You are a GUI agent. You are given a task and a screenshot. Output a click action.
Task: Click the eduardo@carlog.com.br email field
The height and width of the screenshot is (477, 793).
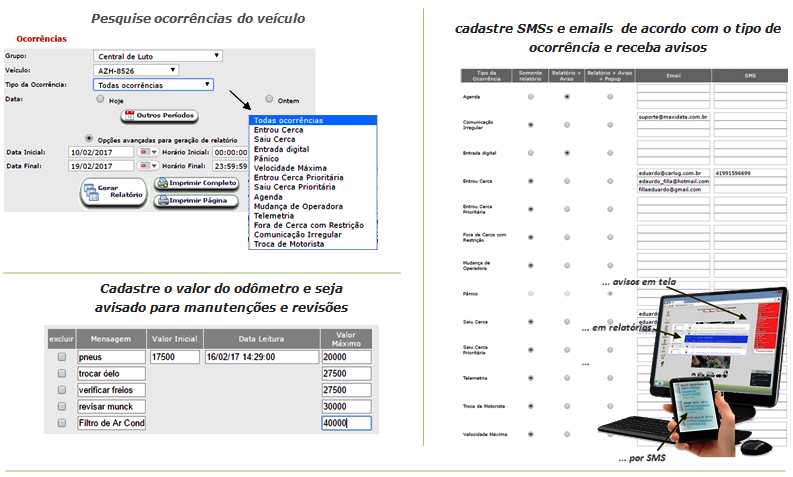click(x=673, y=173)
